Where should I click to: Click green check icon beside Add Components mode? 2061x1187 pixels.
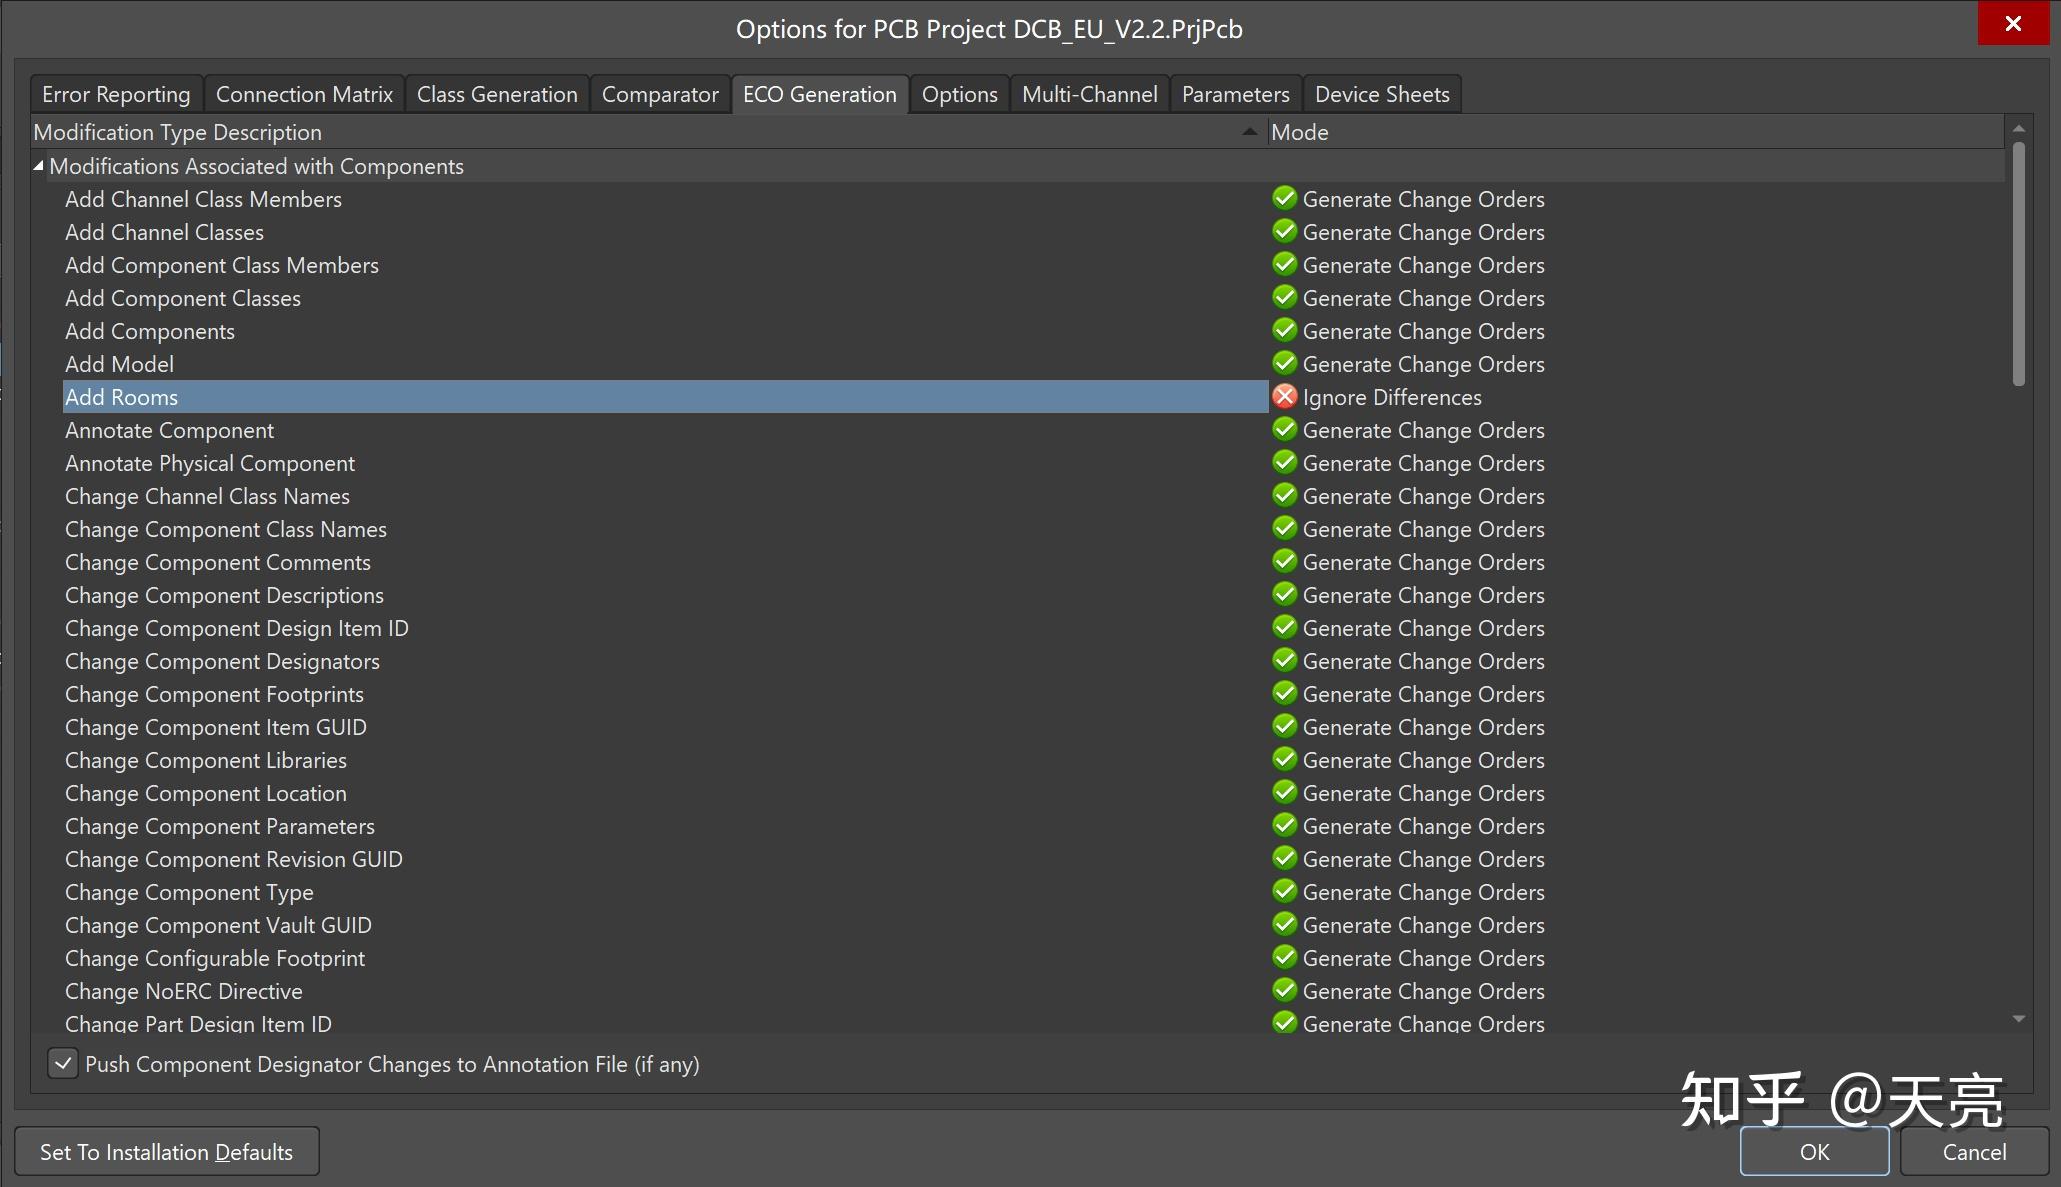(1285, 331)
